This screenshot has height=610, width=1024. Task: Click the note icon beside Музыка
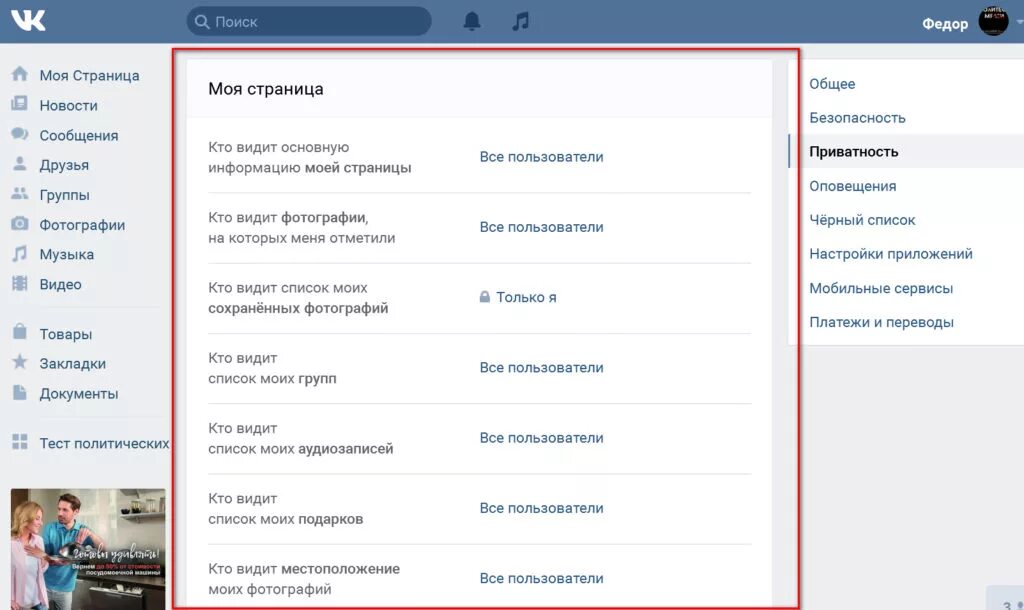20,253
